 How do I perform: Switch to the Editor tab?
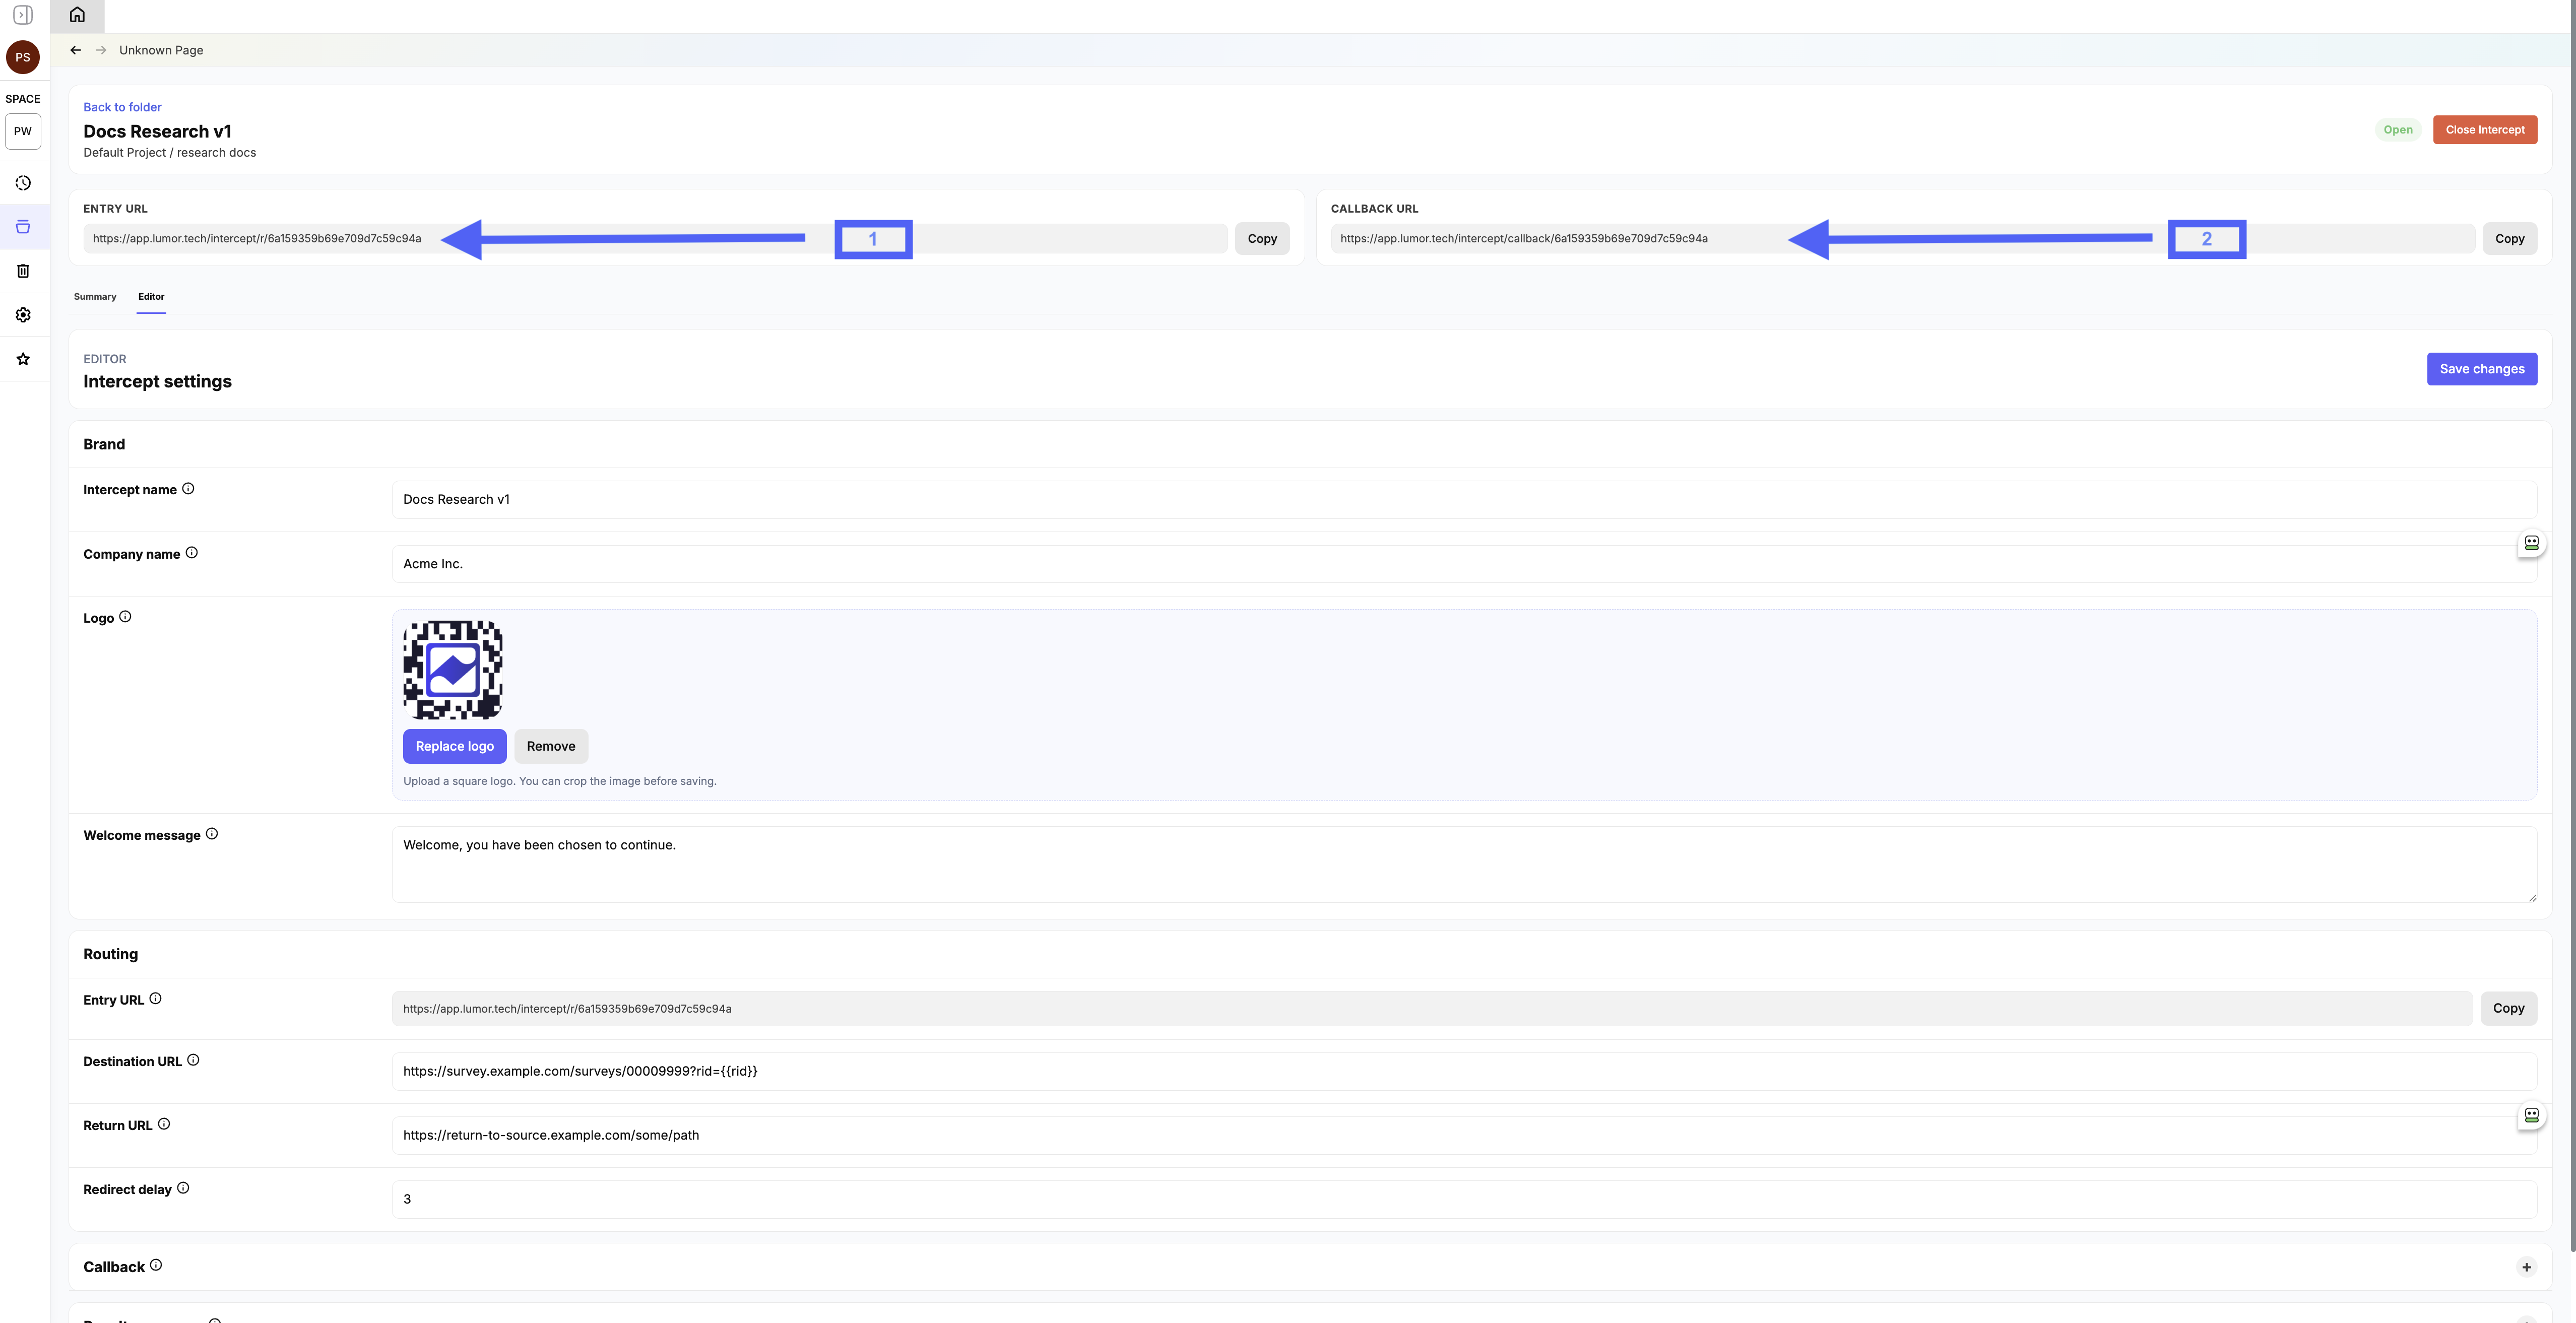click(151, 297)
